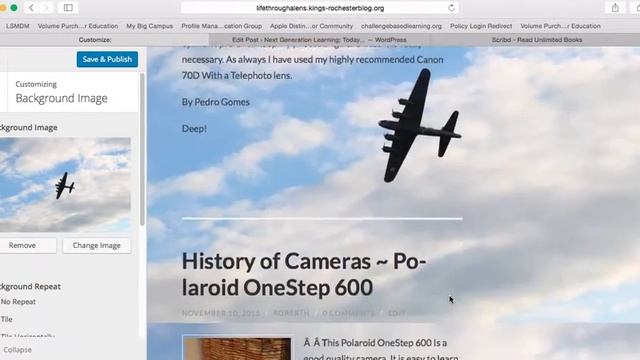Click the Save & Publish button
This screenshot has height=360, width=640.
click(107, 59)
